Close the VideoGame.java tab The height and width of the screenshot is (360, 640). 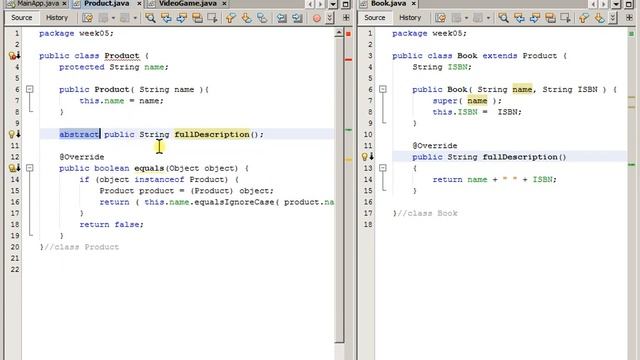click(224, 3)
